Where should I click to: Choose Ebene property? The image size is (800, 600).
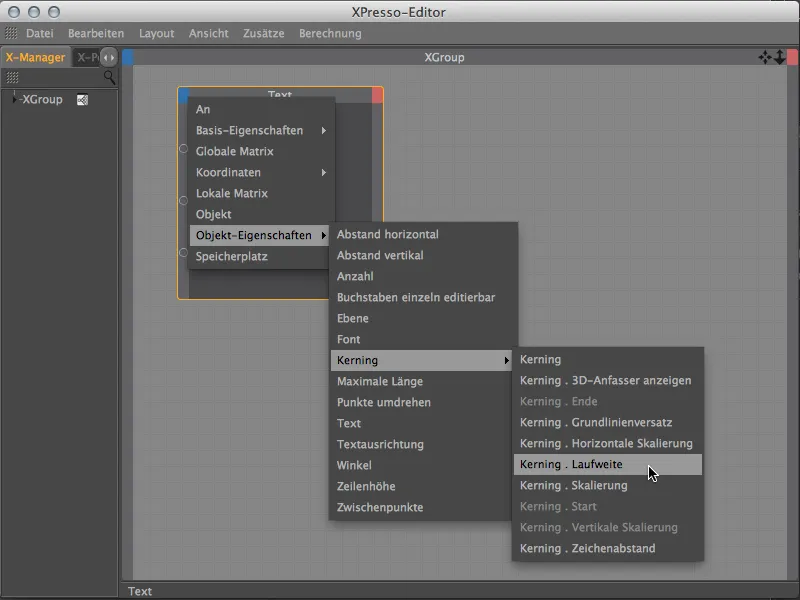tap(423, 318)
